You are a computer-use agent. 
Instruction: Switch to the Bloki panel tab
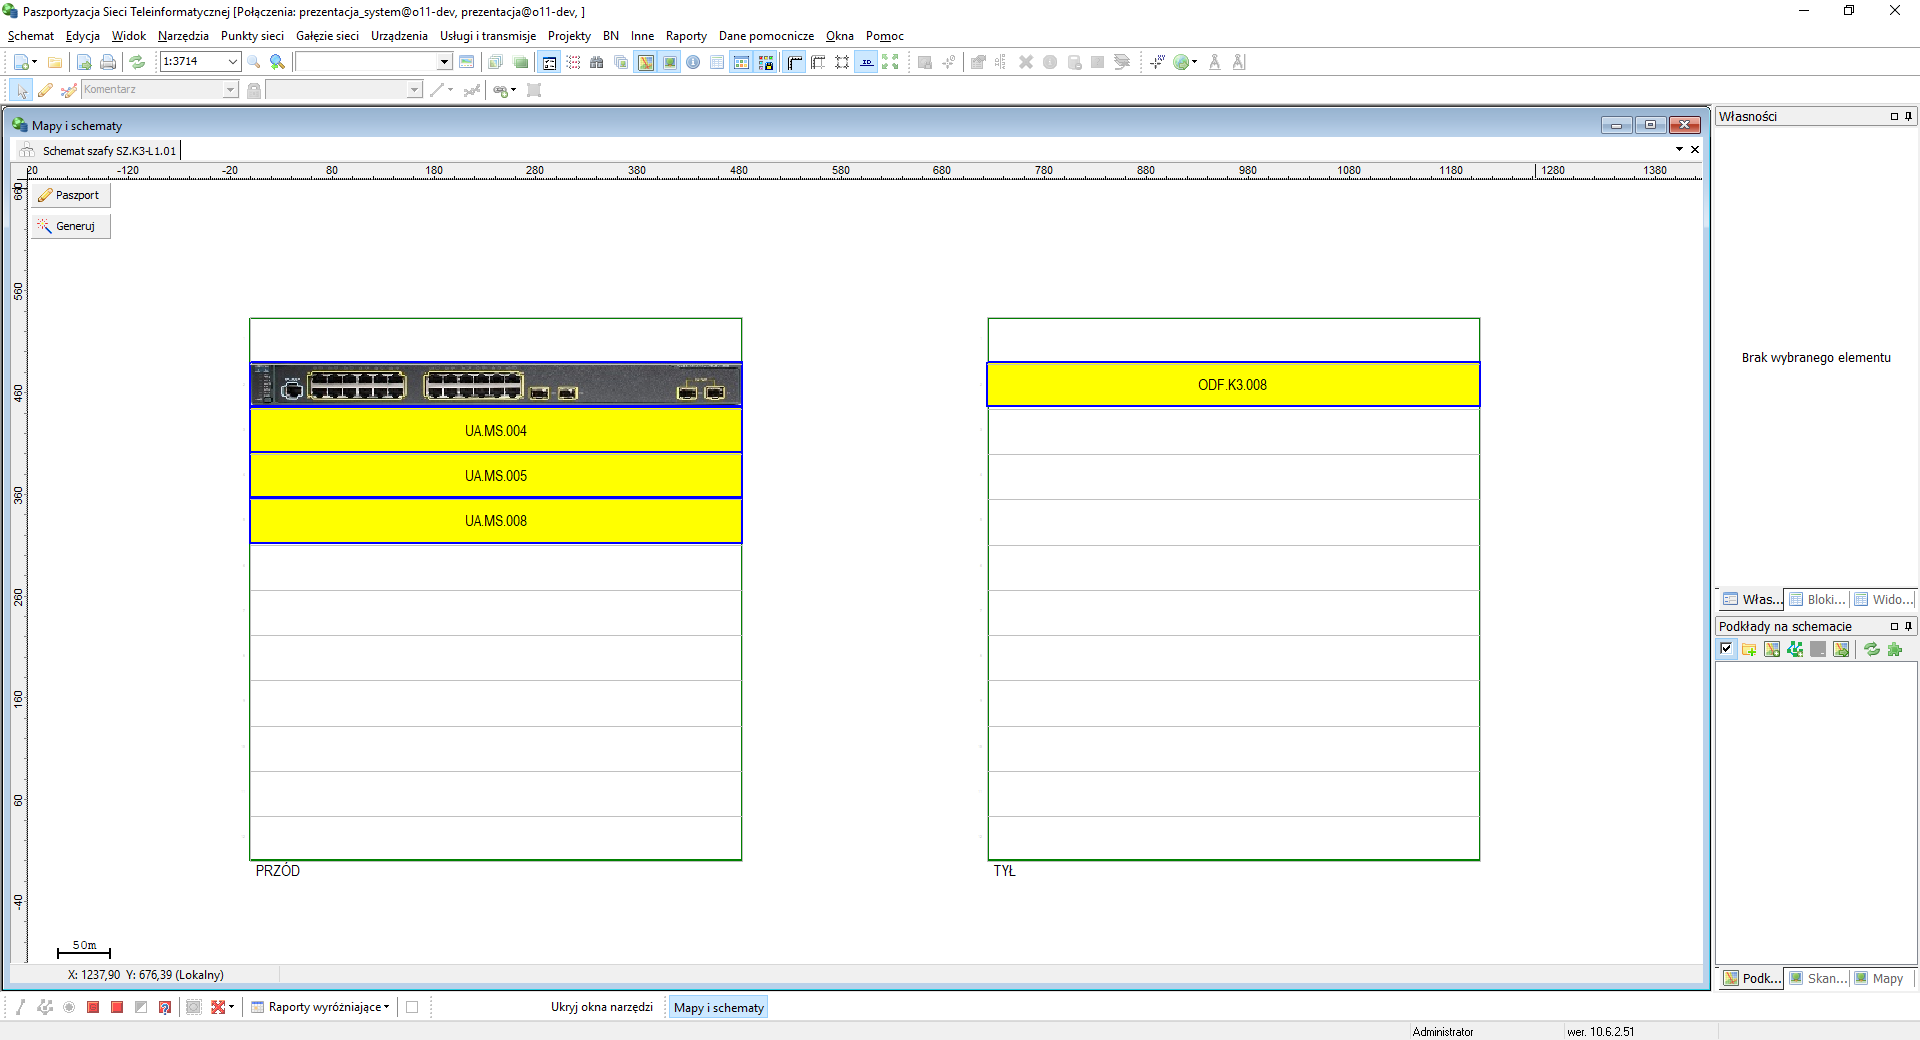point(1817,599)
